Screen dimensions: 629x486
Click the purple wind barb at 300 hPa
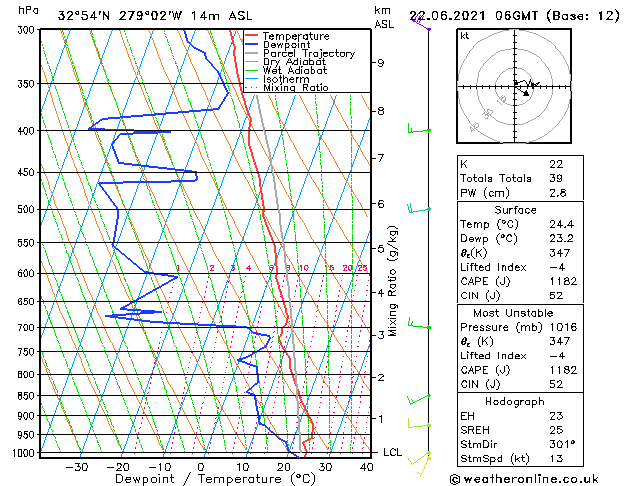click(x=420, y=22)
